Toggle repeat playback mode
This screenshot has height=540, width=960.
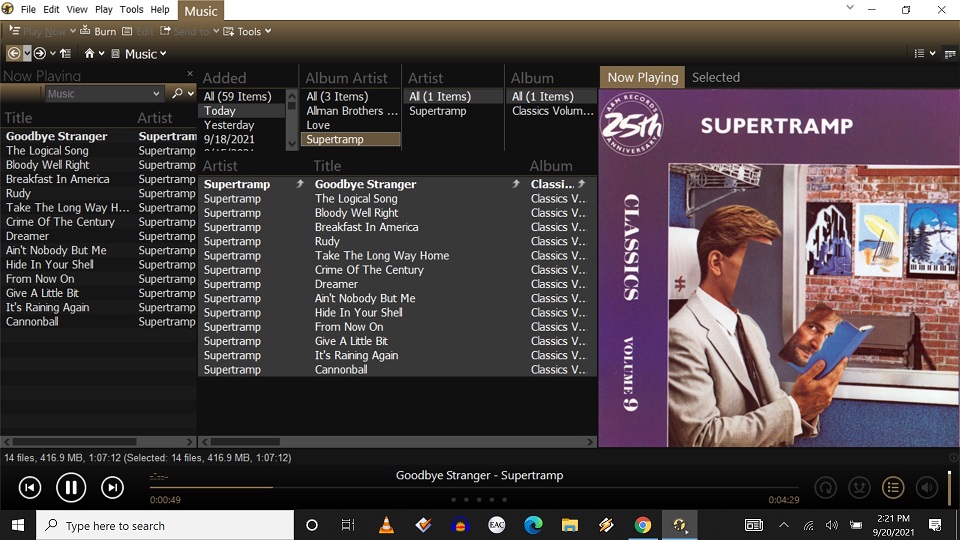click(826, 487)
